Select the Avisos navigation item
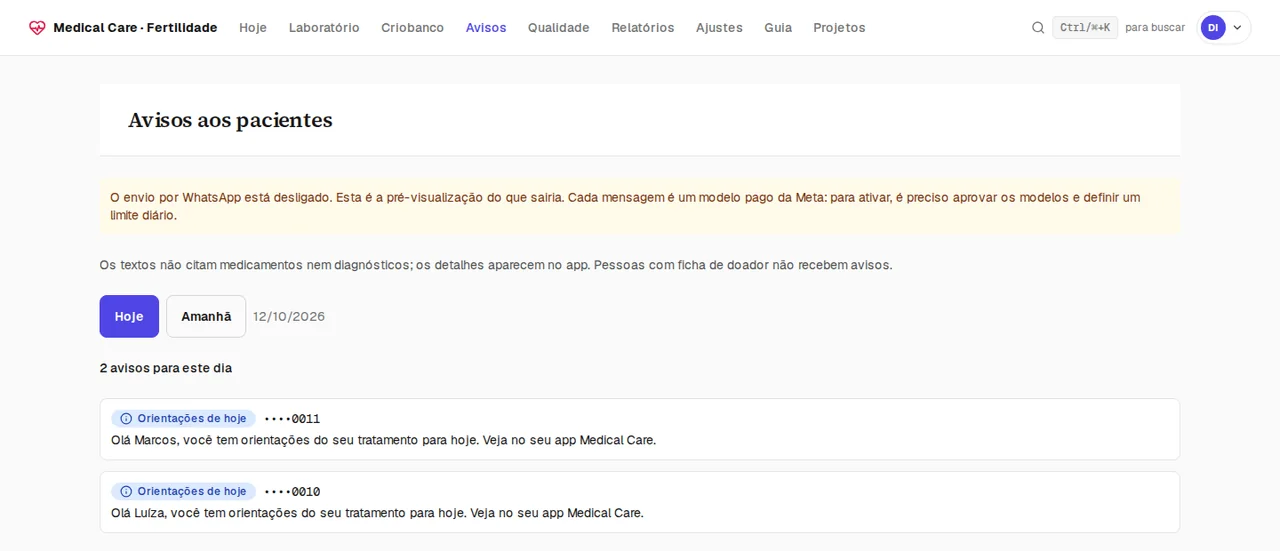 click(486, 28)
